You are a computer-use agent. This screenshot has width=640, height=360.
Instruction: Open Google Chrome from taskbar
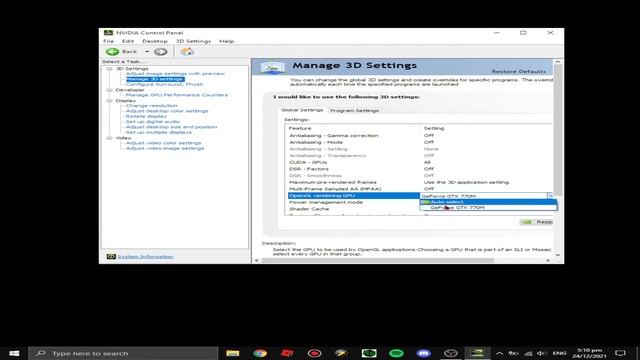click(260, 353)
